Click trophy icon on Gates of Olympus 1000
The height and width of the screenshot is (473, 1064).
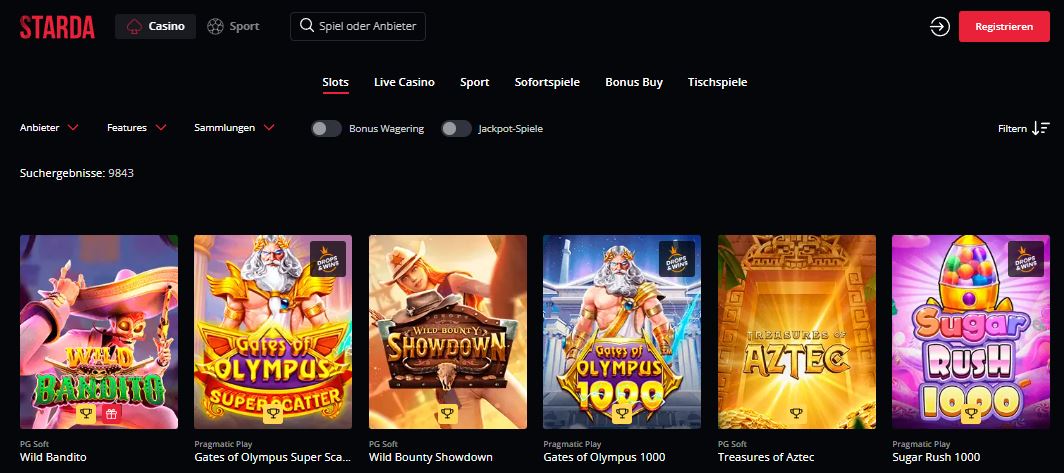(x=622, y=413)
